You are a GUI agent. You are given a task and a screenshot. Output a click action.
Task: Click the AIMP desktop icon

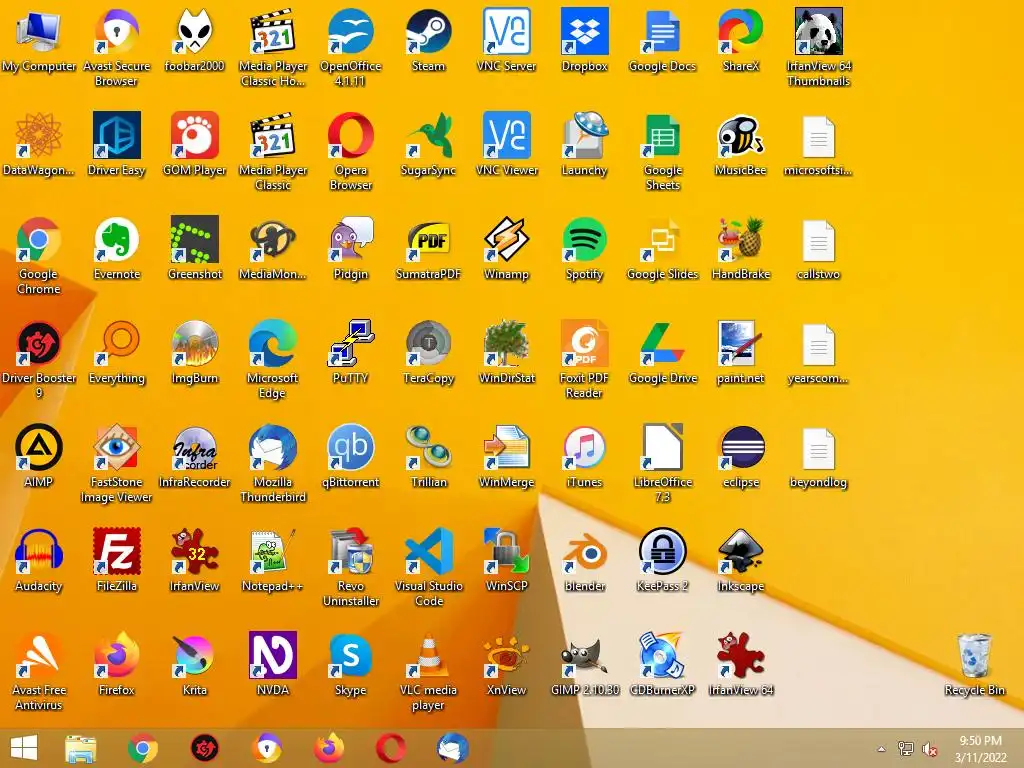(39, 447)
